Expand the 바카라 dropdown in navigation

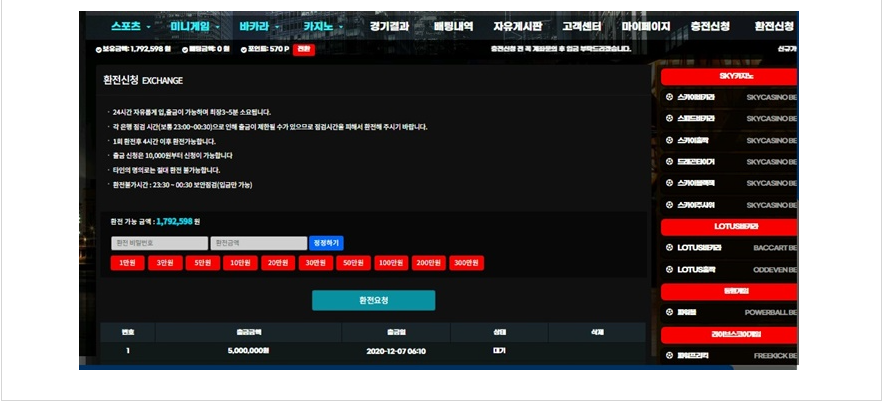pyautogui.click(x=261, y=26)
